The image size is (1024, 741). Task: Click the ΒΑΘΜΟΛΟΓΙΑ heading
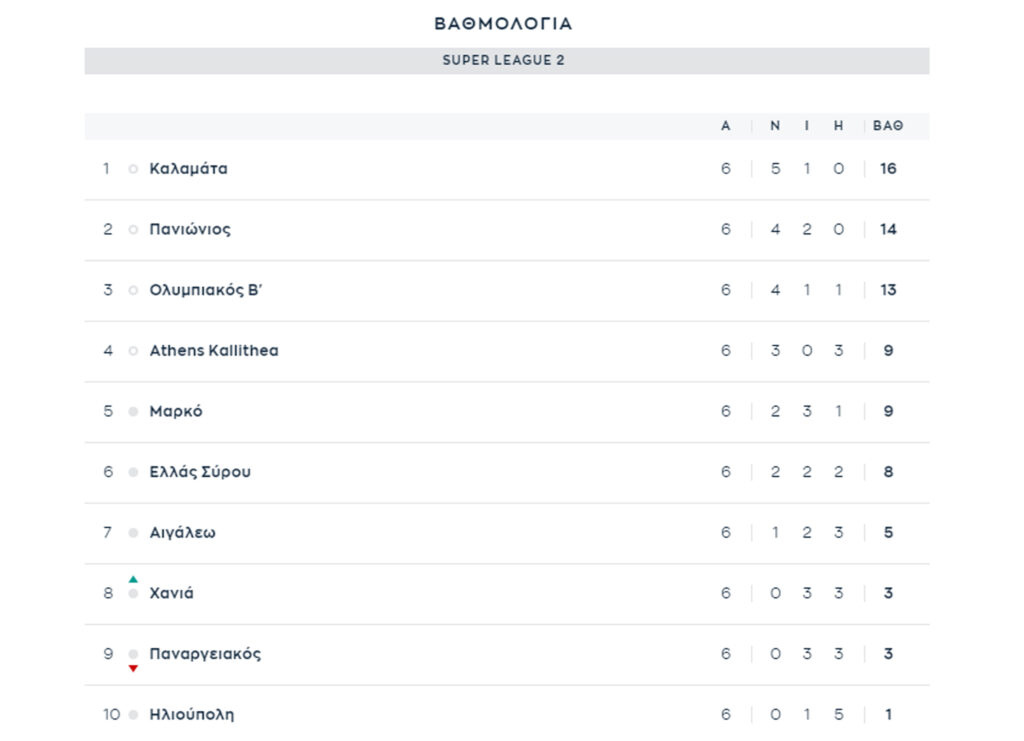(x=503, y=23)
